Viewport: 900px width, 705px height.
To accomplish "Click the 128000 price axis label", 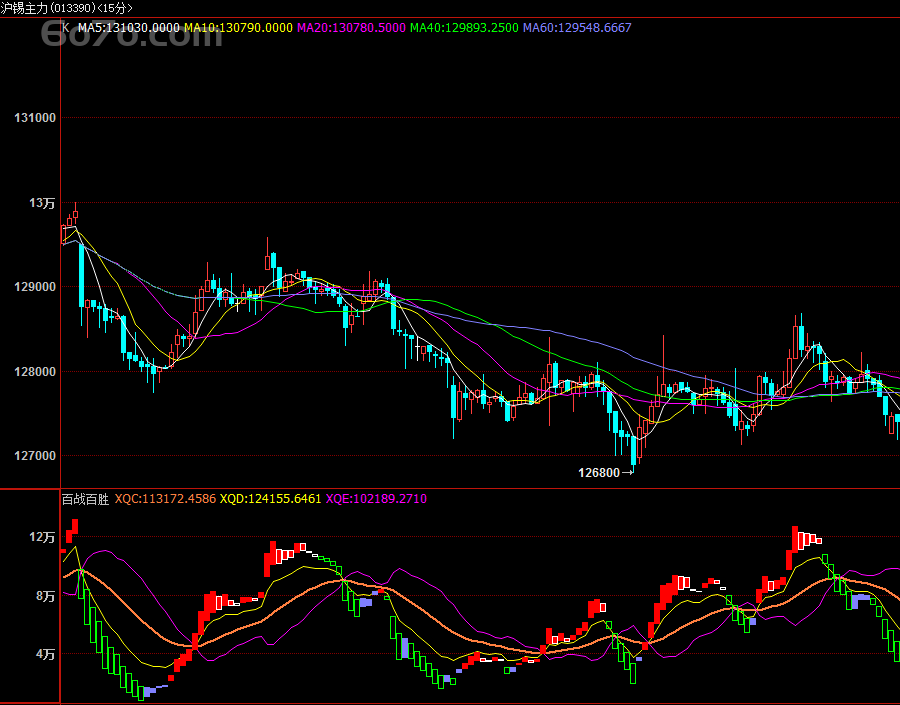I will pos(35,372).
